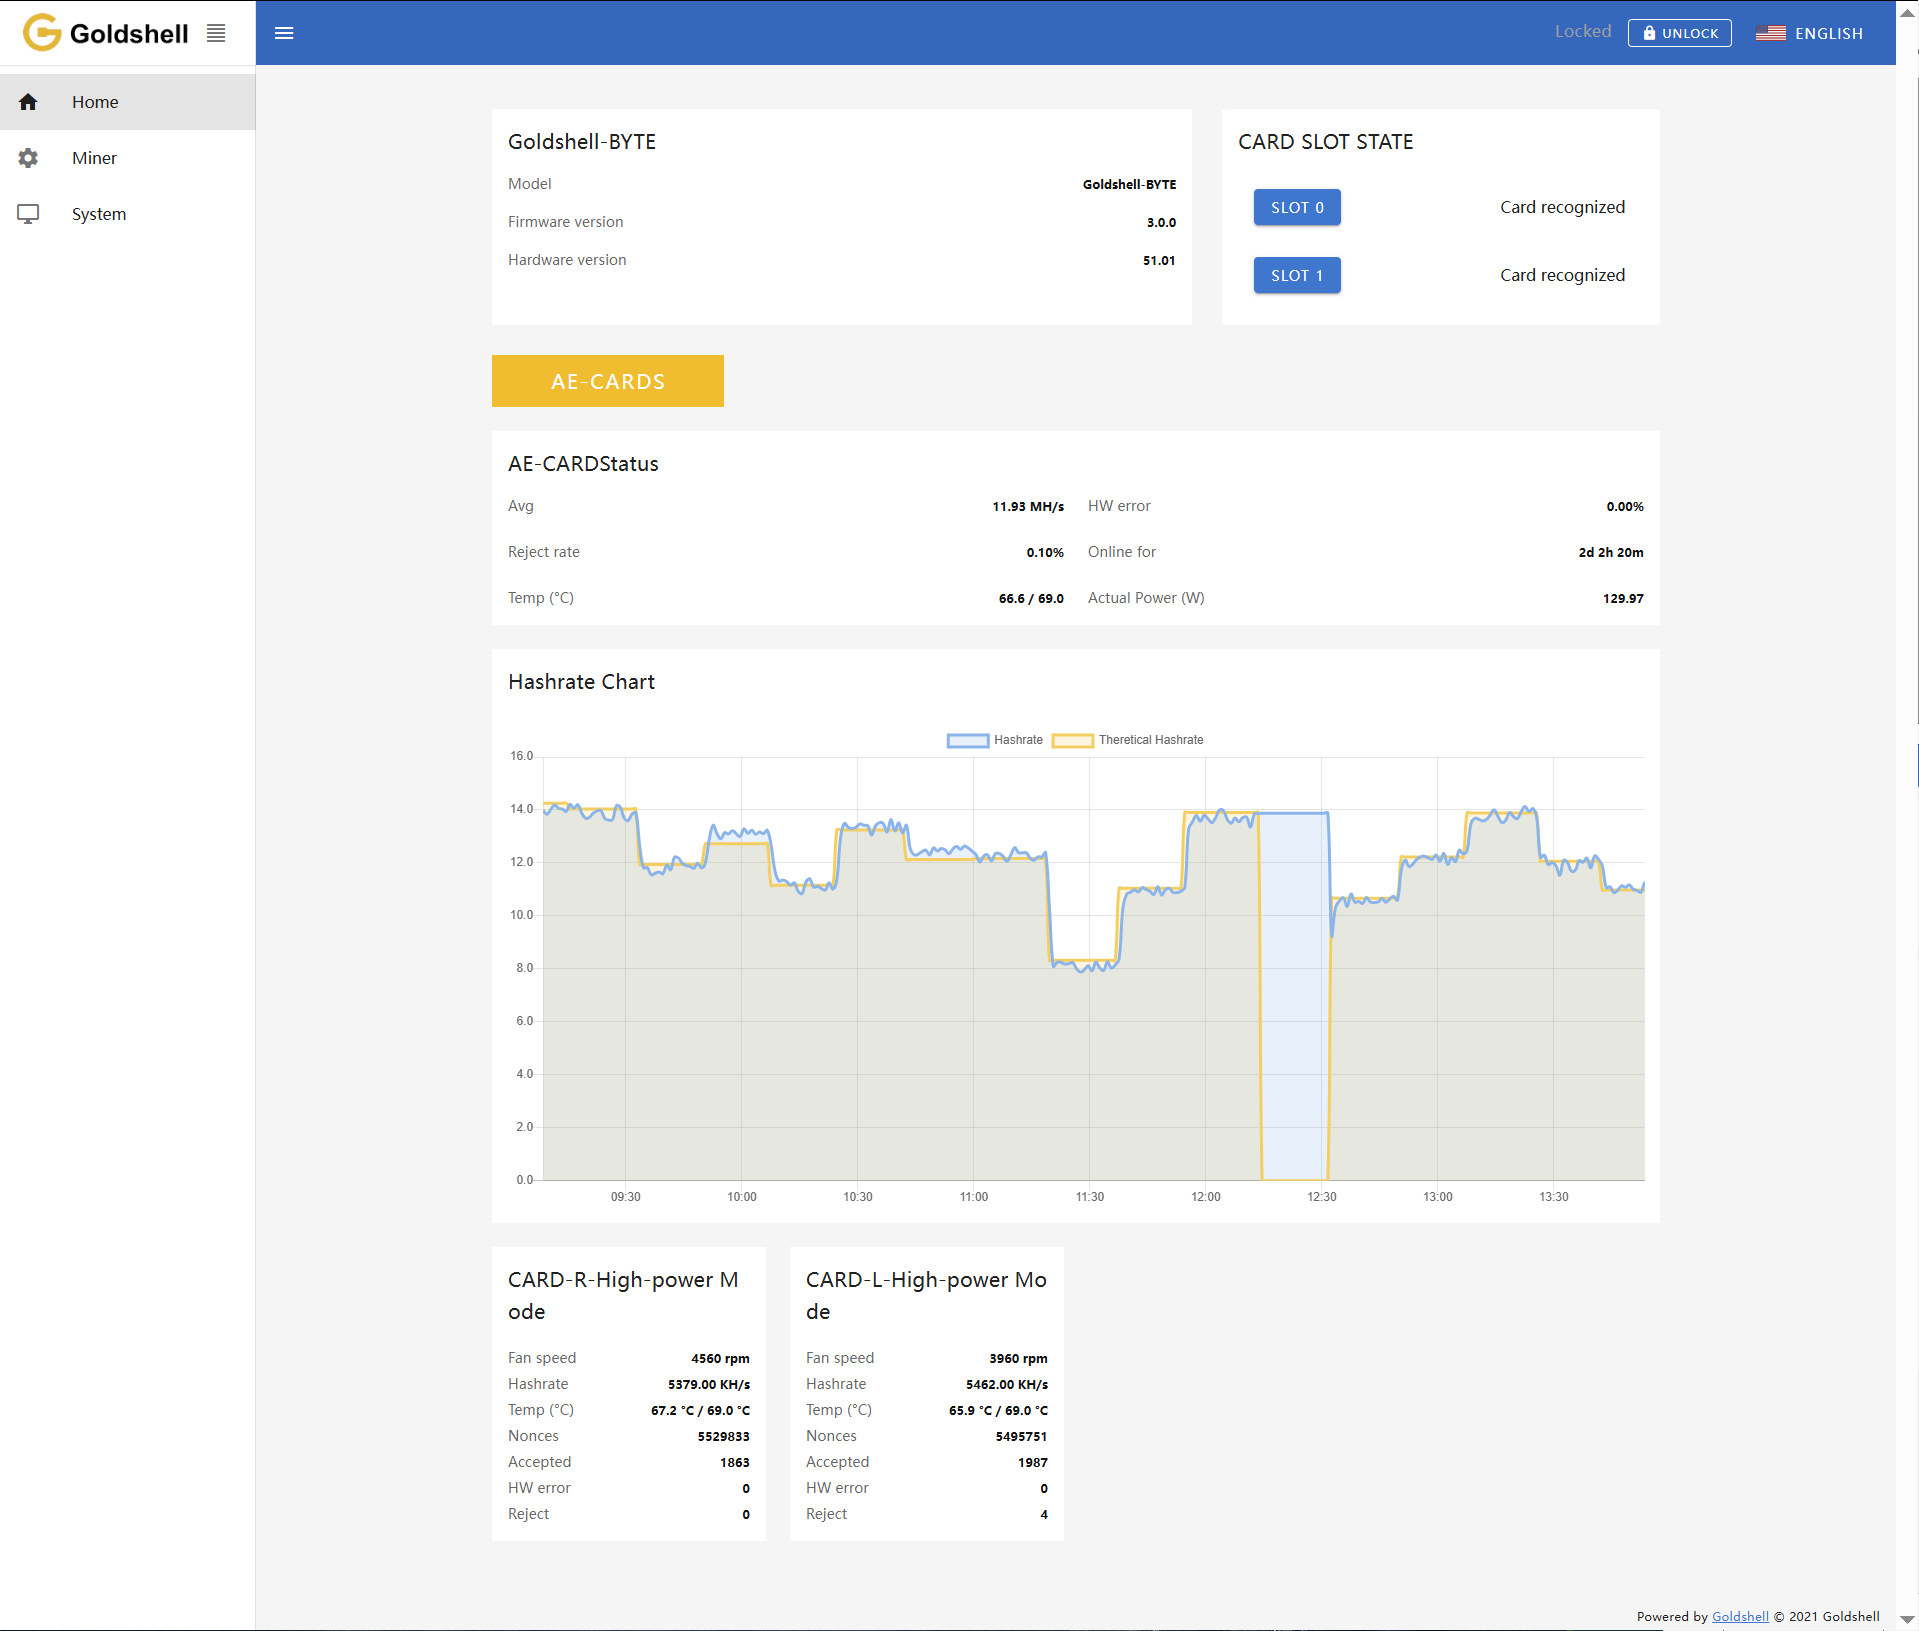Screen dimensions: 1919x1631
Task: Toggle the hamburger menu in blue header
Action: pos(284,33)
